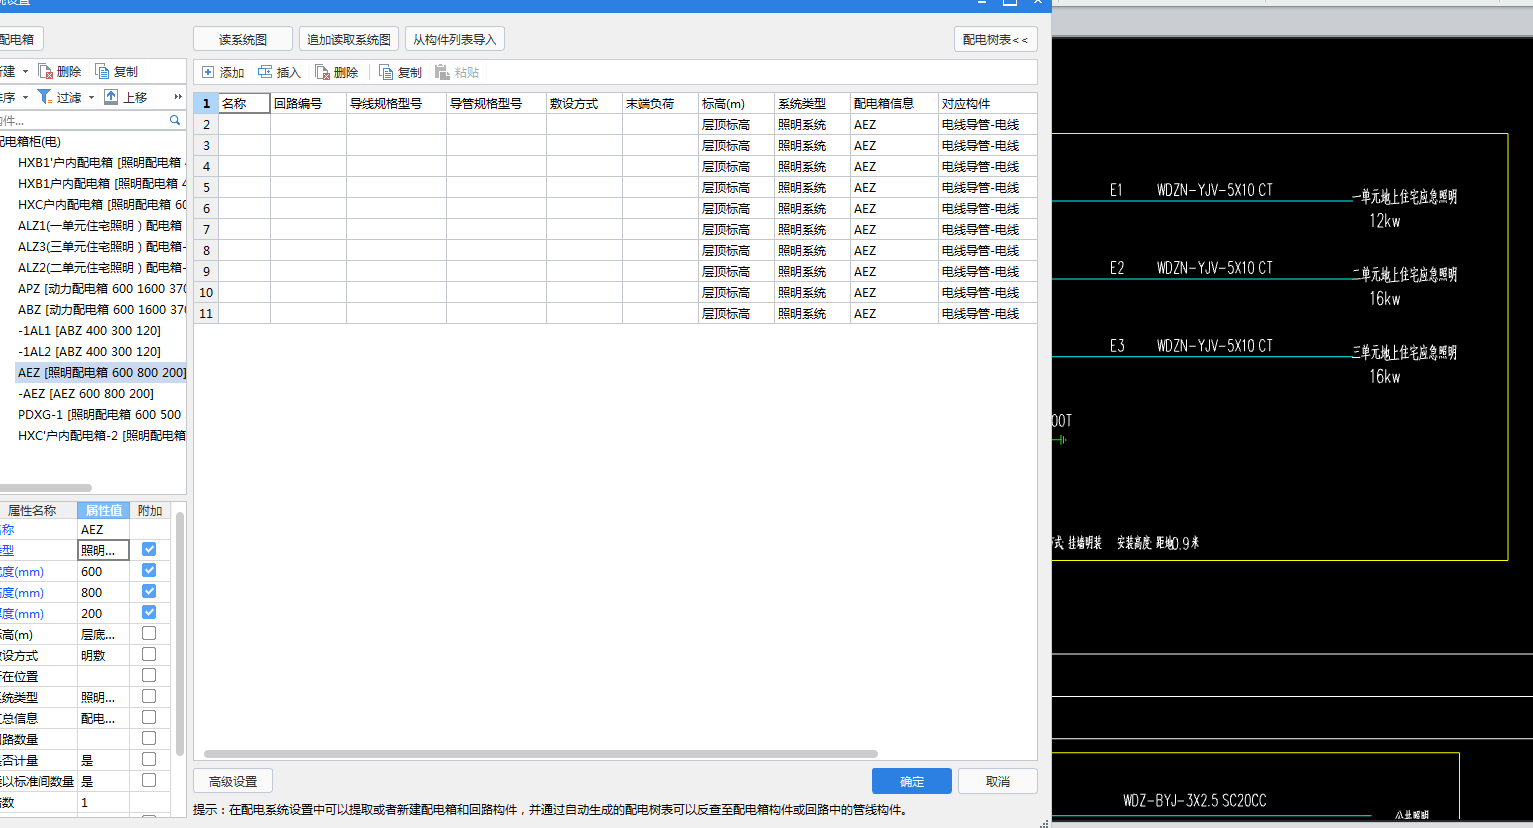The height and width of the screenshot is (828, 1533).
Task: Enable checkbox for 回路数量 property row
Action: (x=149, y=738)
